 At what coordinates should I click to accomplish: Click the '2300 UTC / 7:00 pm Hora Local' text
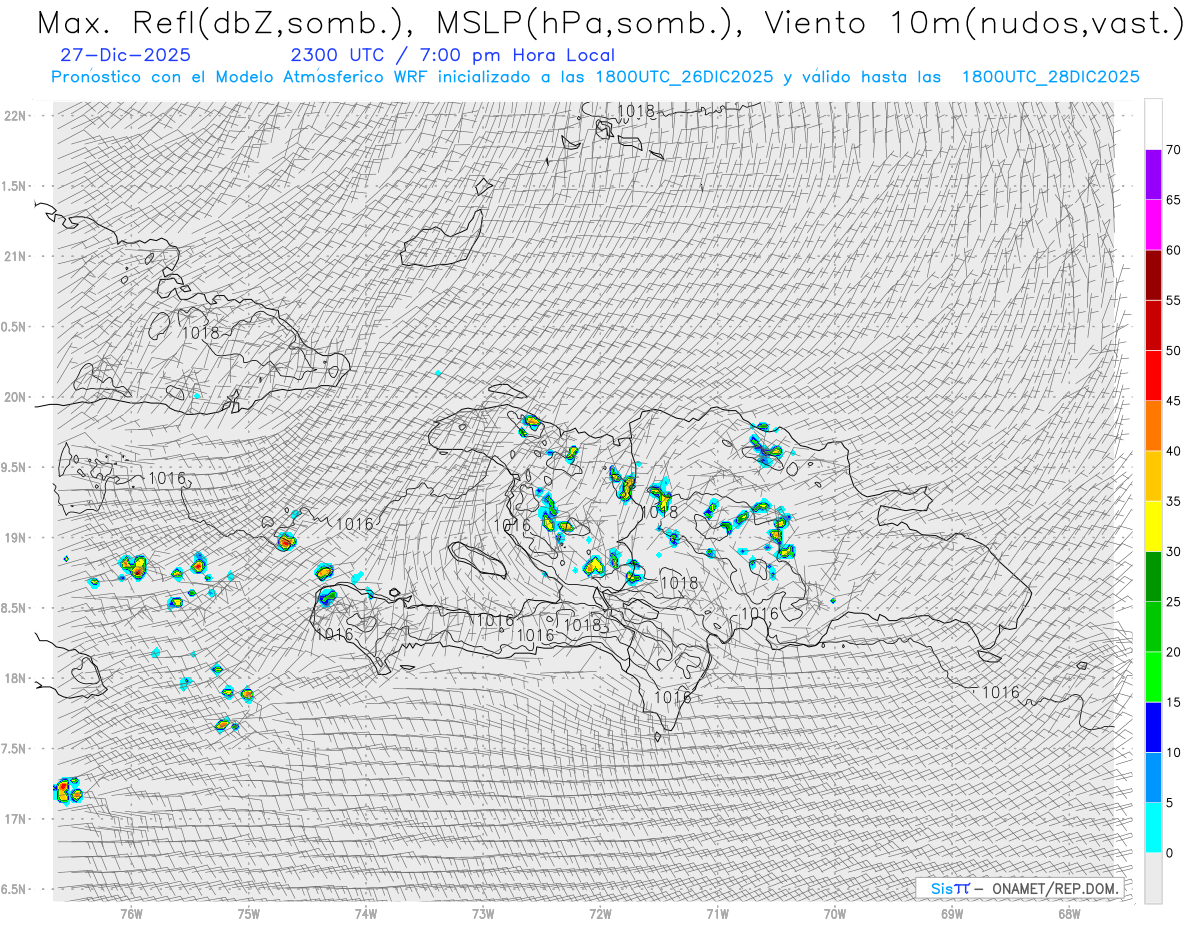[452, 55]
